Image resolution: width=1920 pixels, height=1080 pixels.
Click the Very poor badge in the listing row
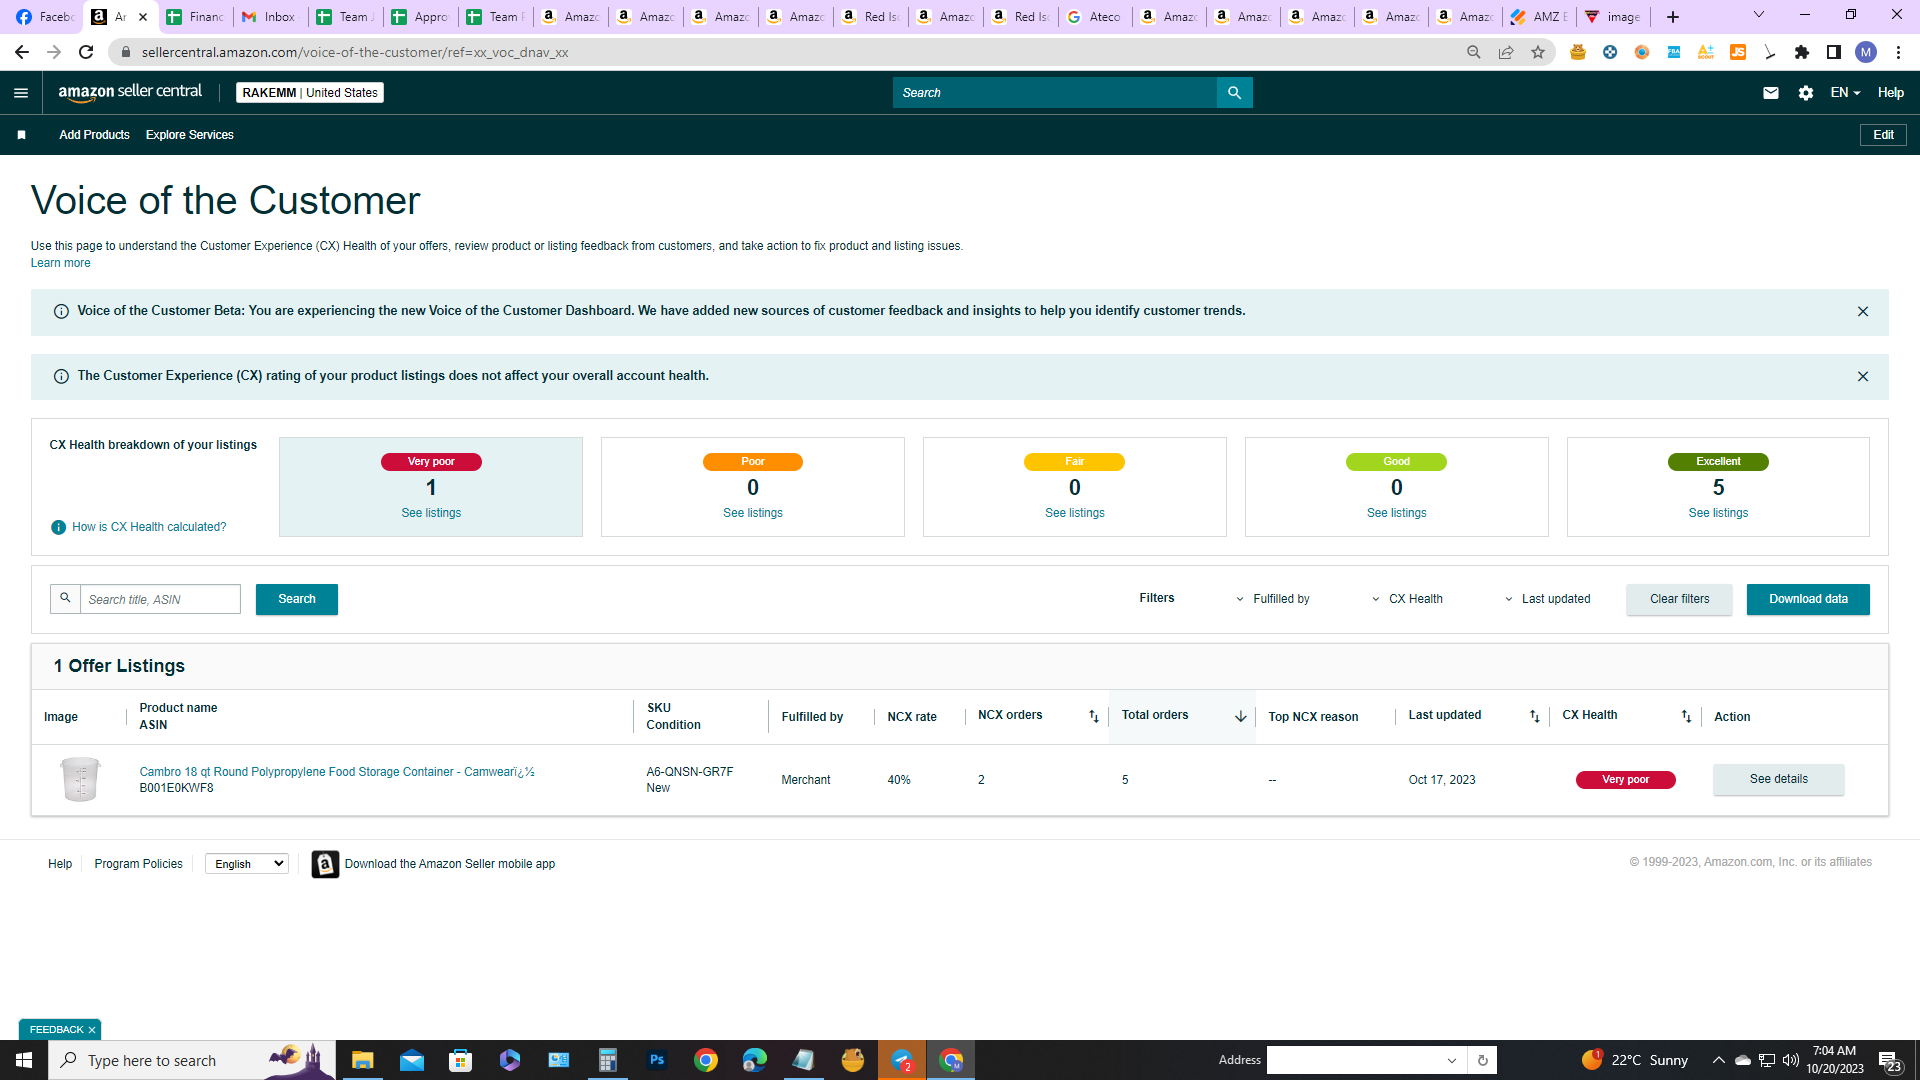click(1626, 780)
